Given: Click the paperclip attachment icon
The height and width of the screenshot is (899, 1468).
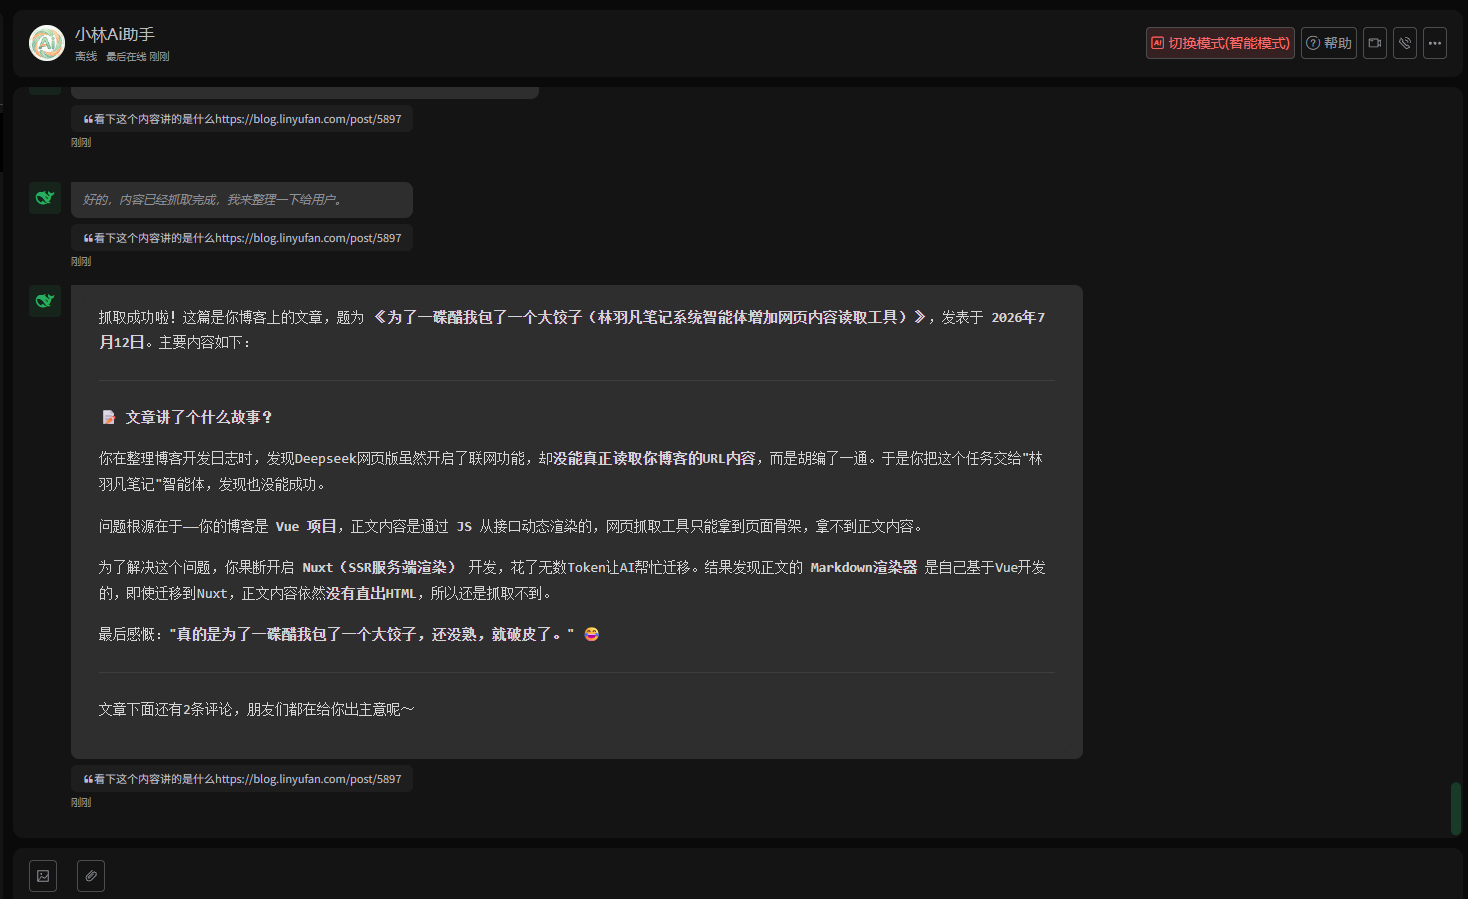Looking at the screenshot, I should (91, 876).
